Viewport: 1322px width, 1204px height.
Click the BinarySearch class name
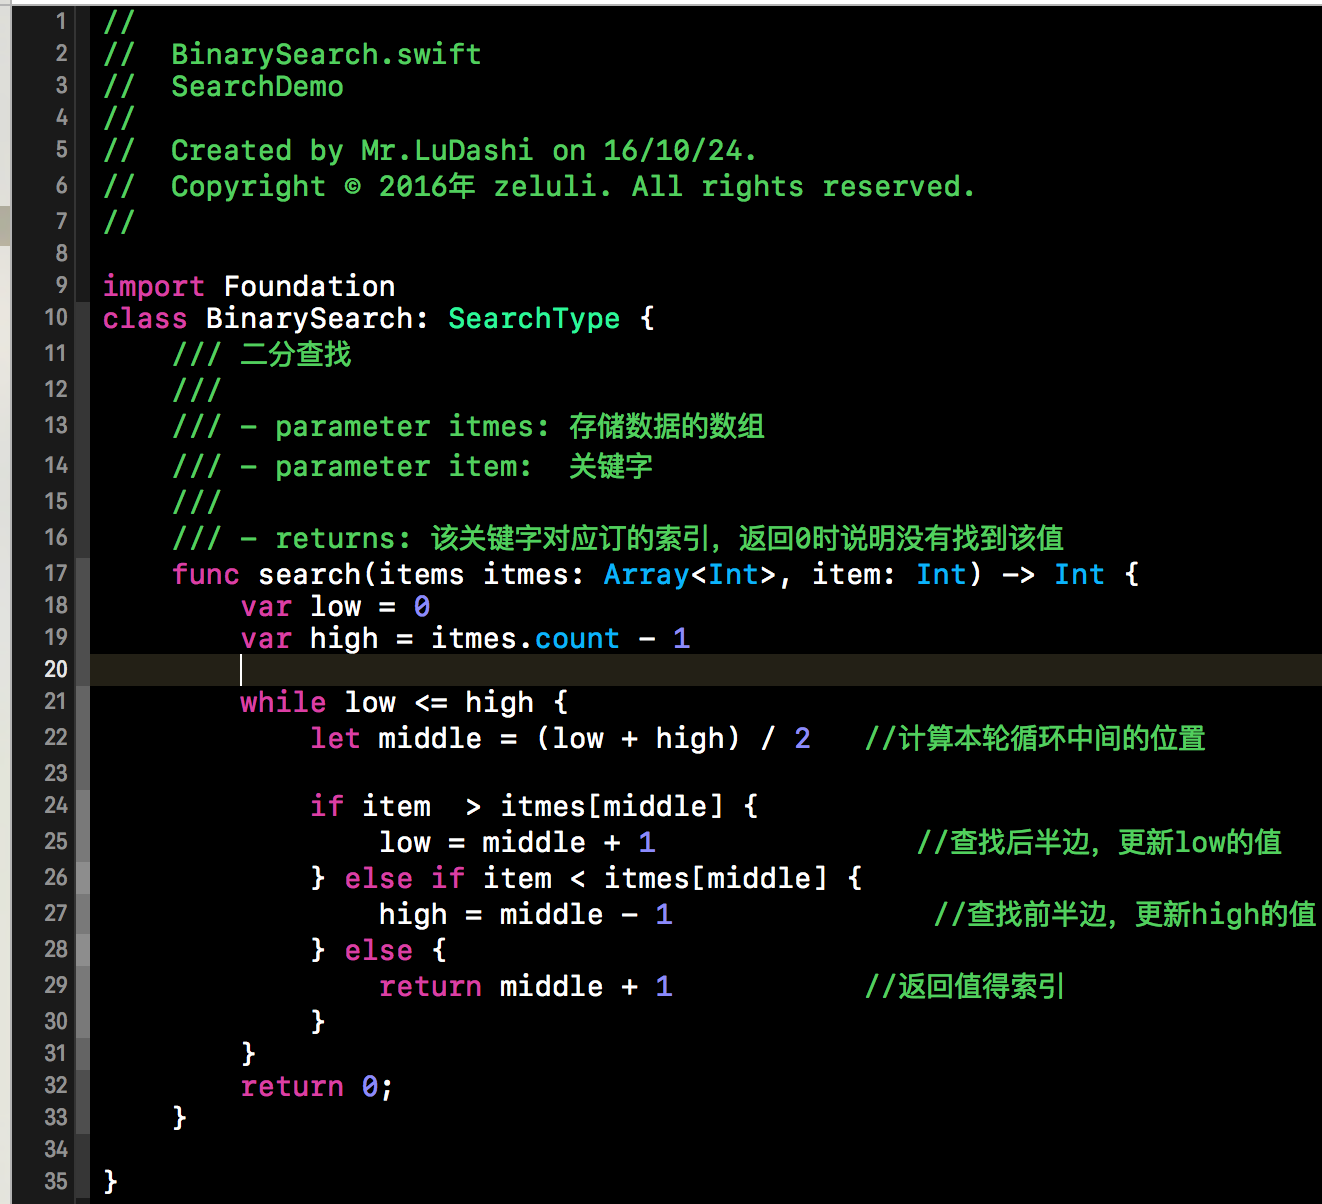[x=309, y=318]
